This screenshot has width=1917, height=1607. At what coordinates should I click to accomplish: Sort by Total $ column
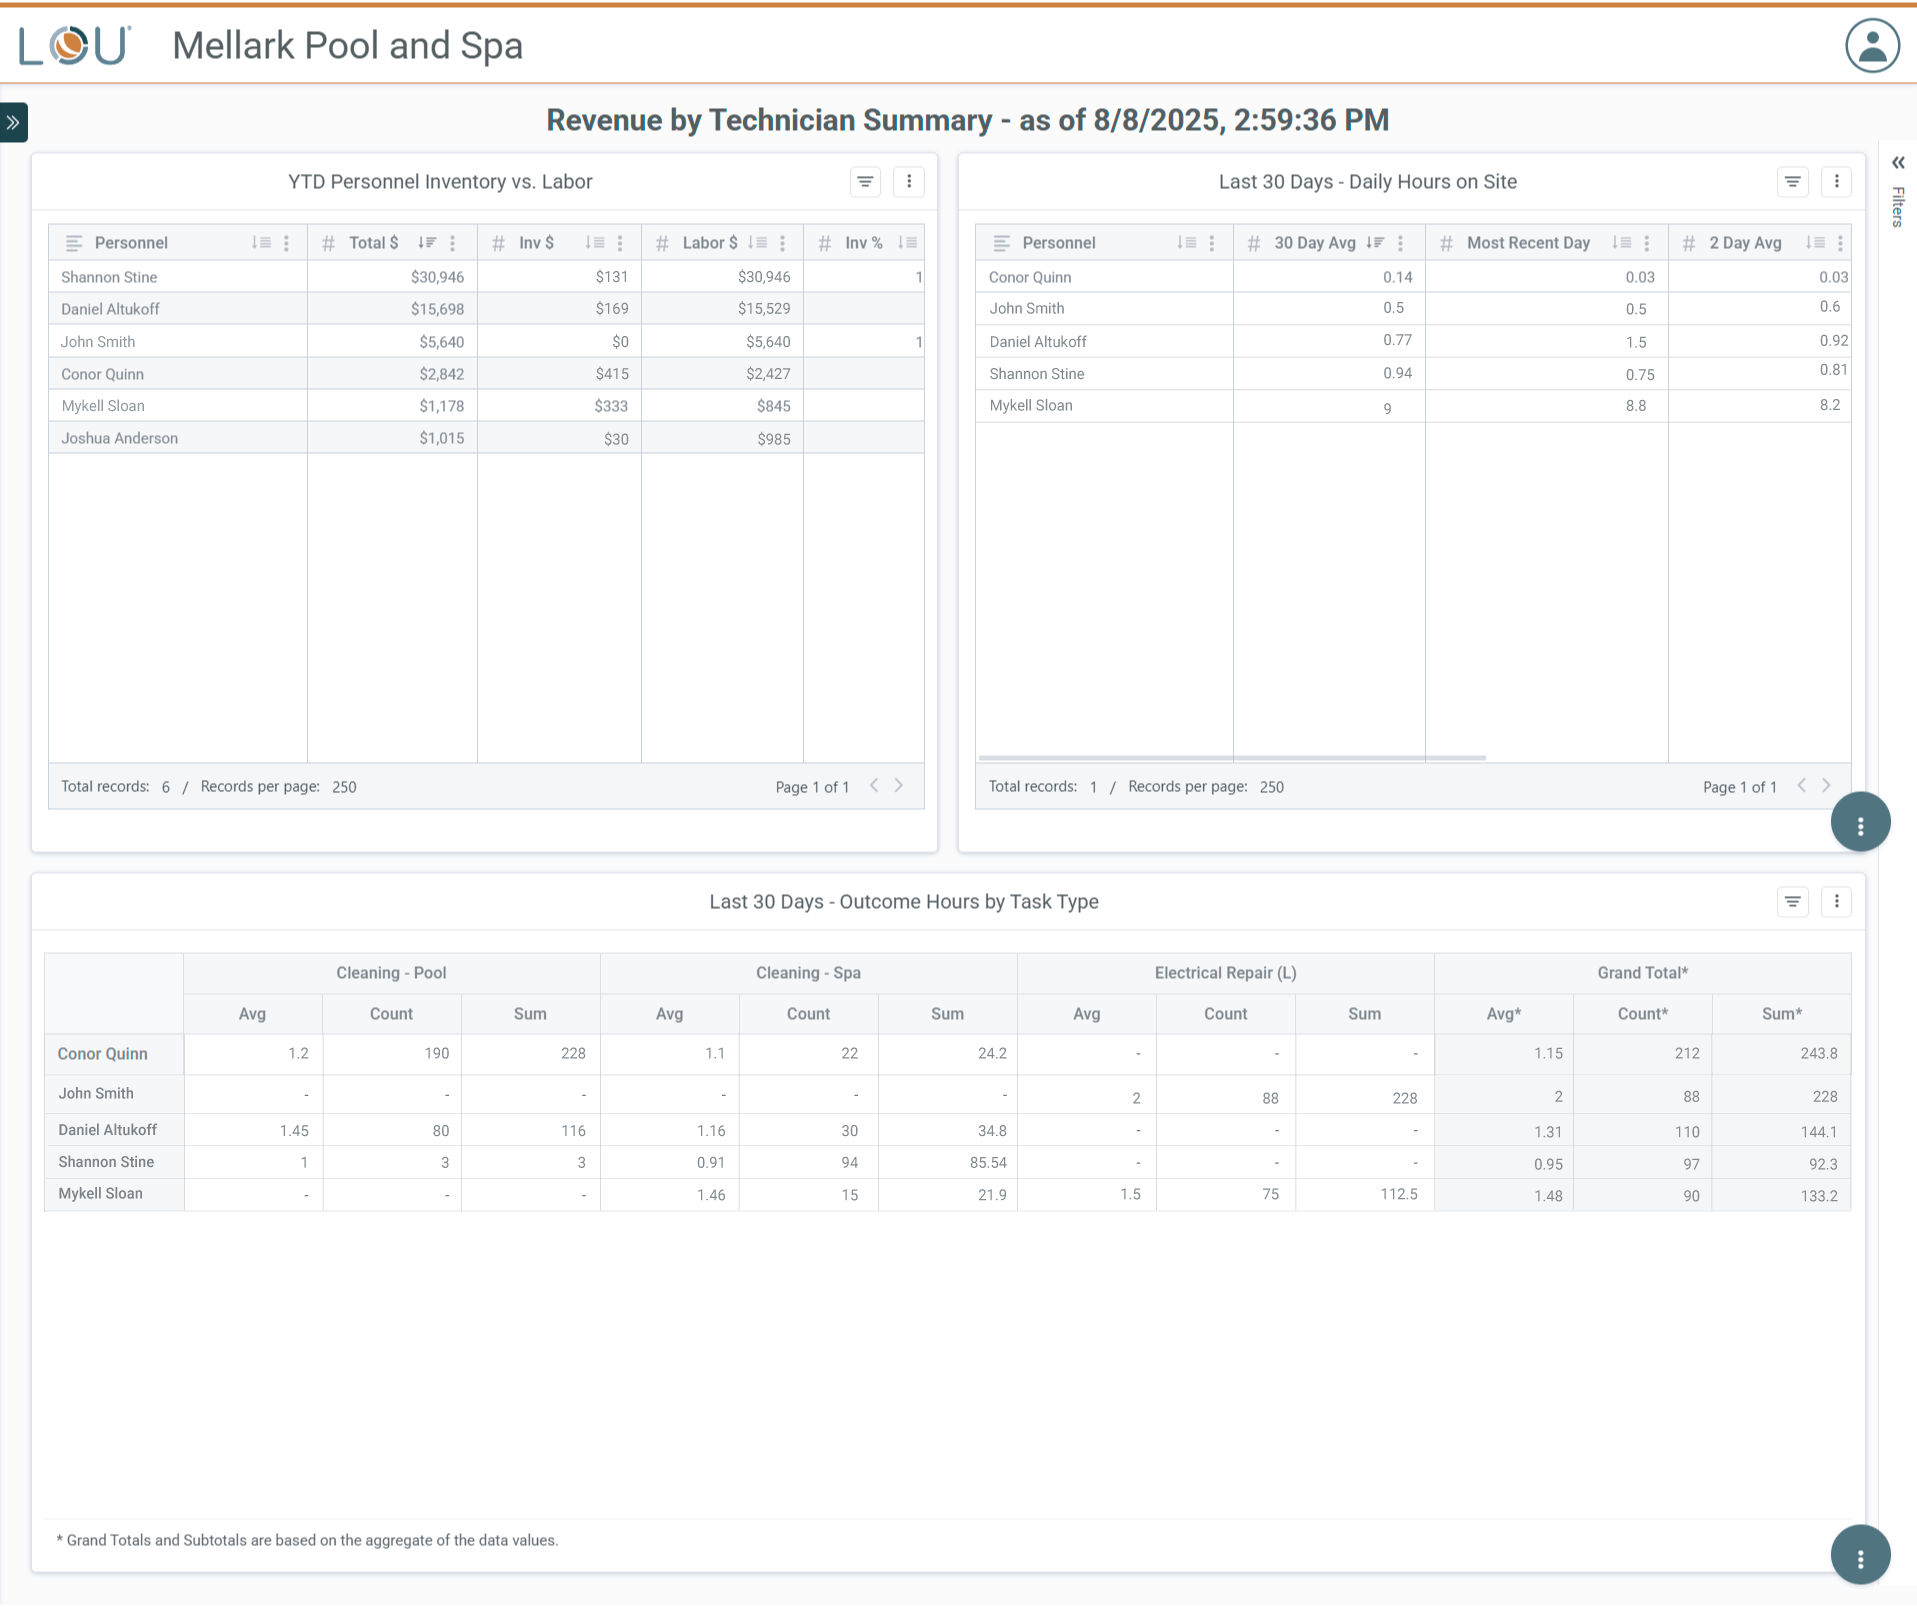[x=427, y=243]
